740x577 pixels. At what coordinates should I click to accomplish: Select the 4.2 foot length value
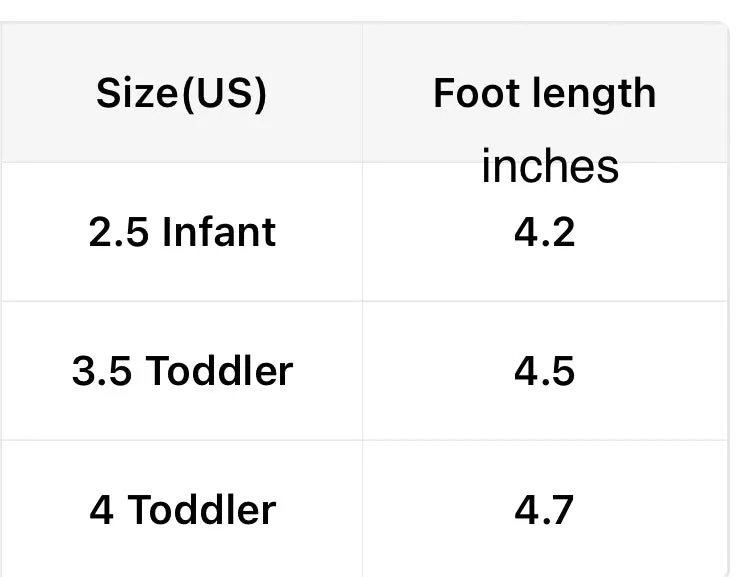tap(545, 232)
